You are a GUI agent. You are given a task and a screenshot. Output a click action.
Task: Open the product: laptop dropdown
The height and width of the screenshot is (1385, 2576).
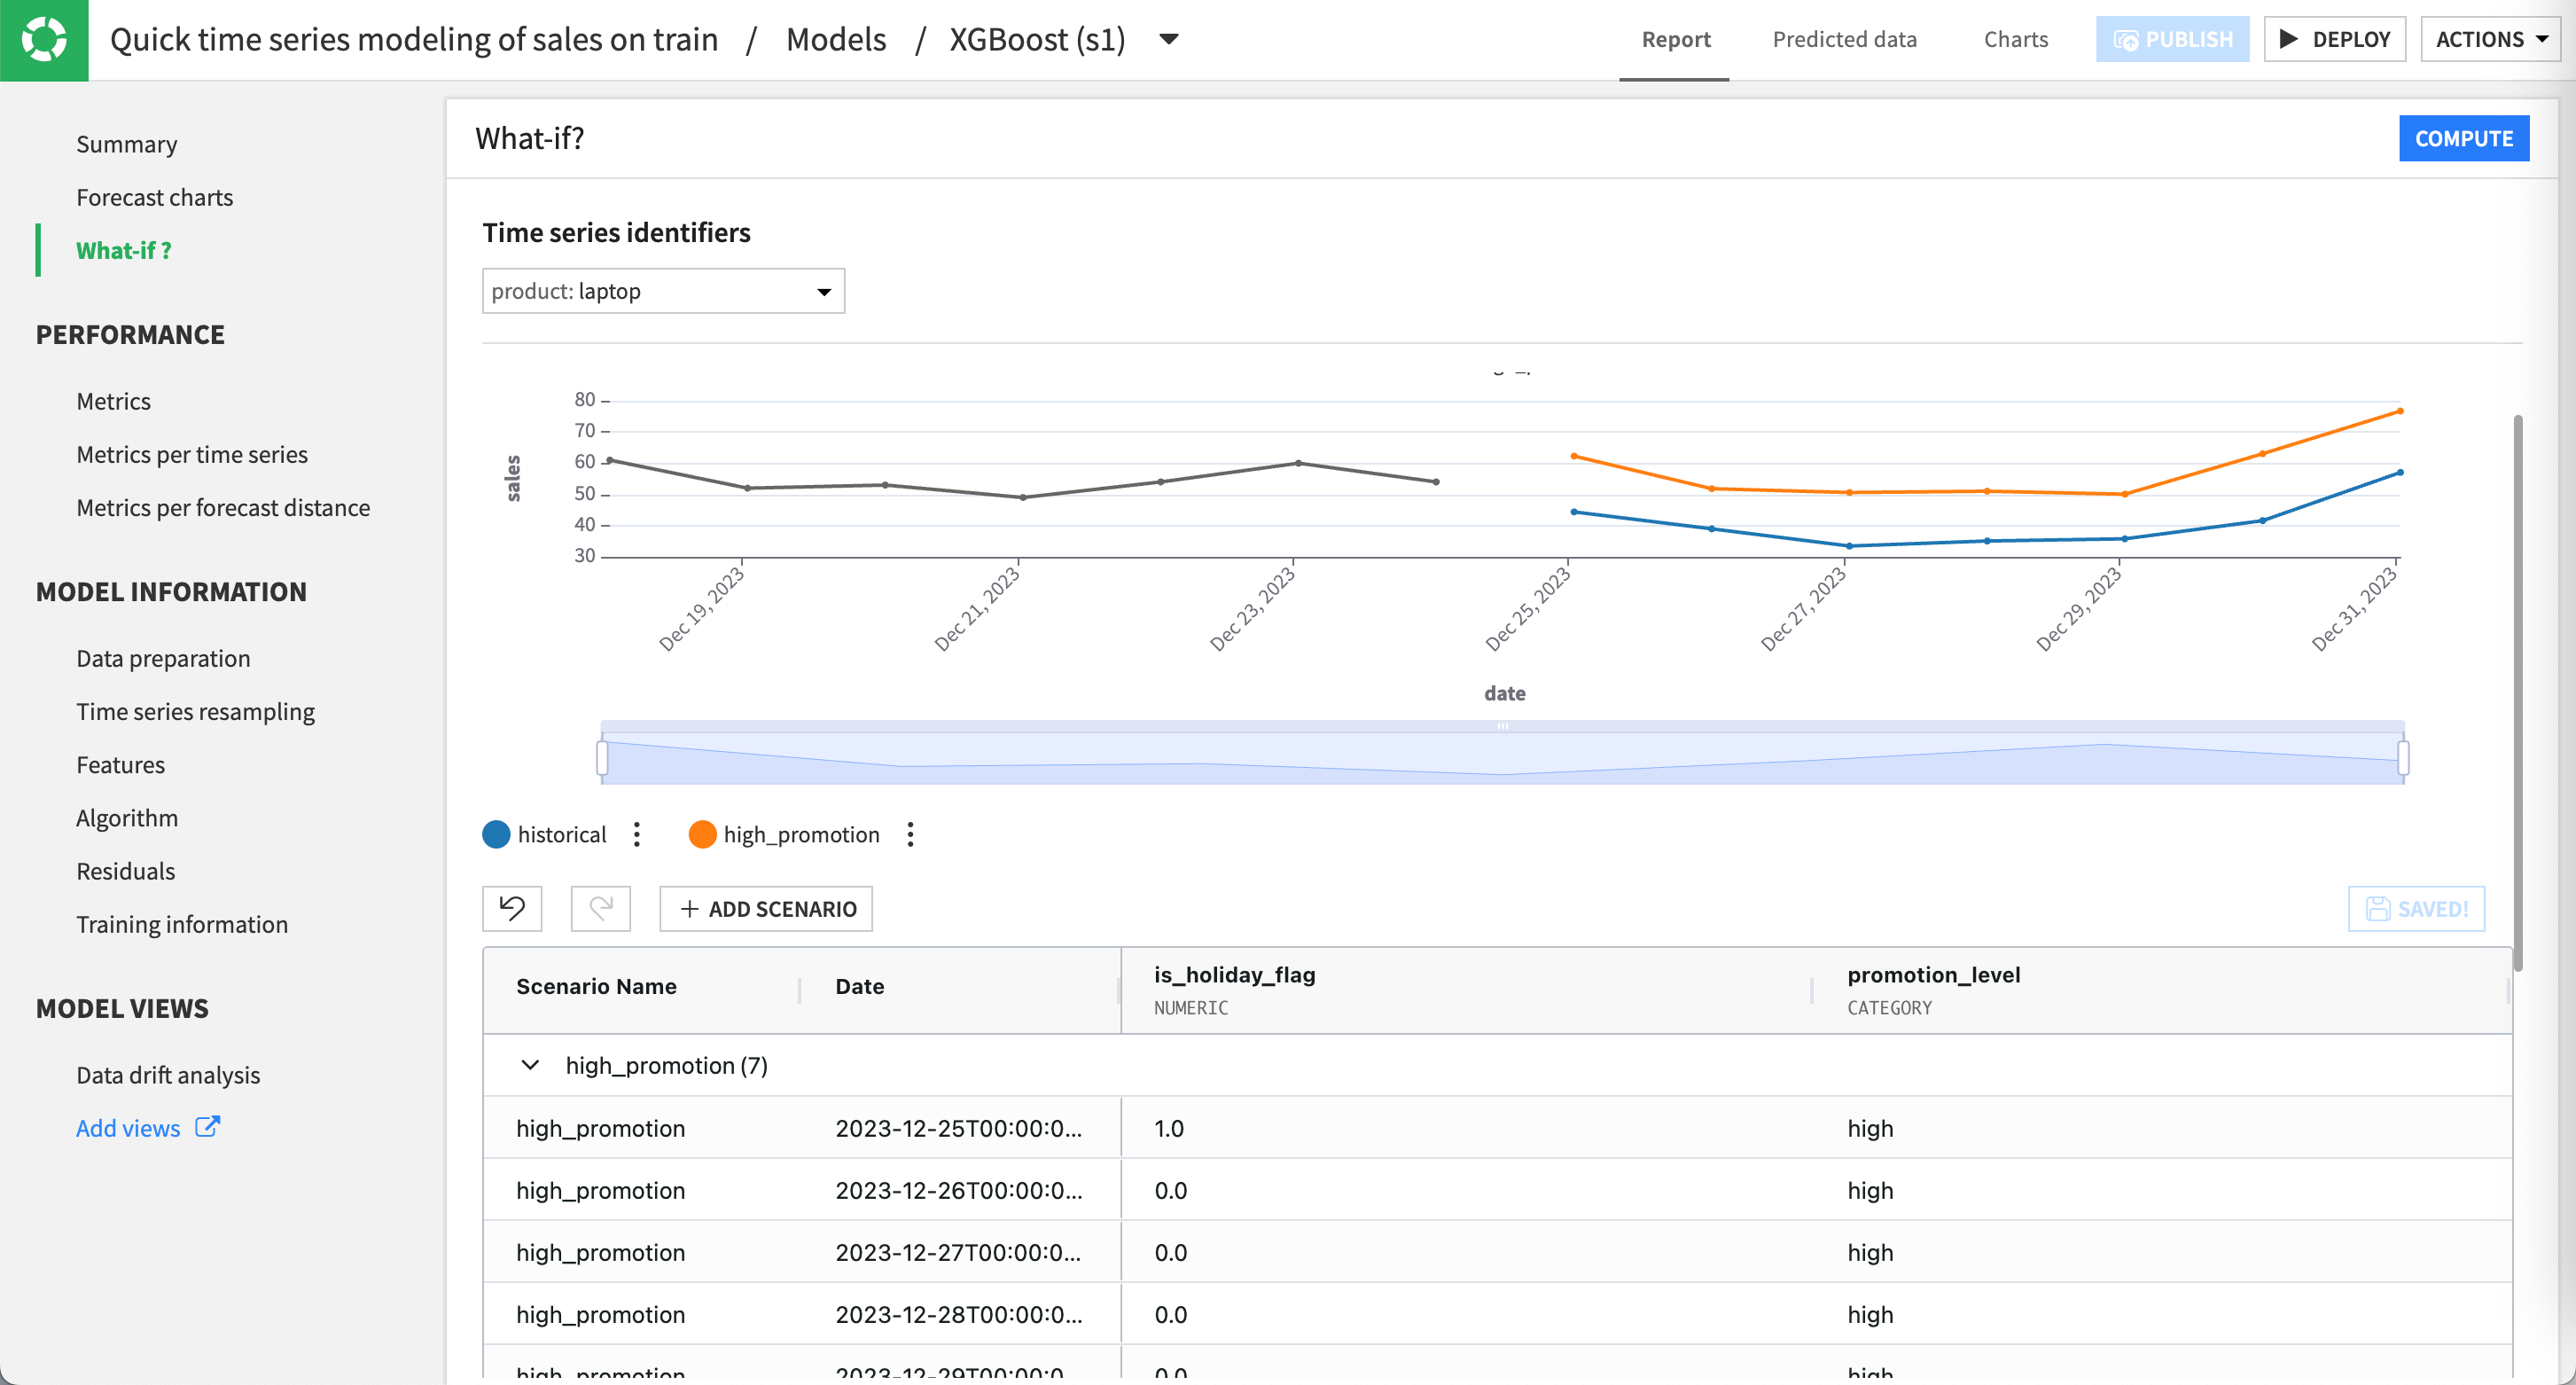click(663, 291)
